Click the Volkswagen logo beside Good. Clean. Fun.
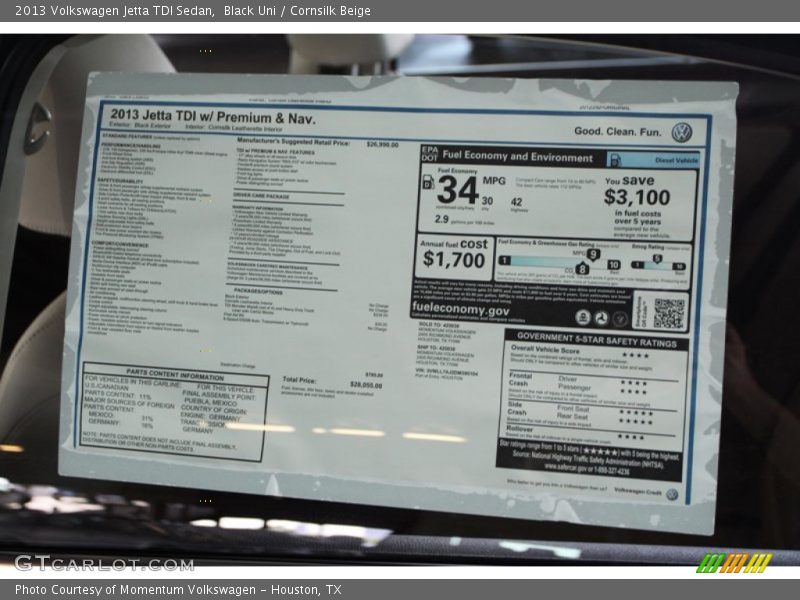The height and width of the screenshot is (600, 800). [682, 132]
